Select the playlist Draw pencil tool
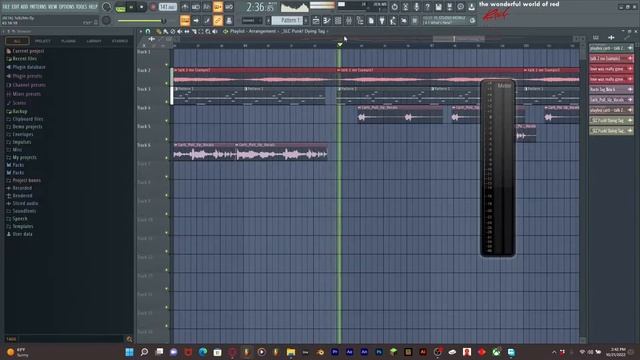 click(x=159, y=31)
